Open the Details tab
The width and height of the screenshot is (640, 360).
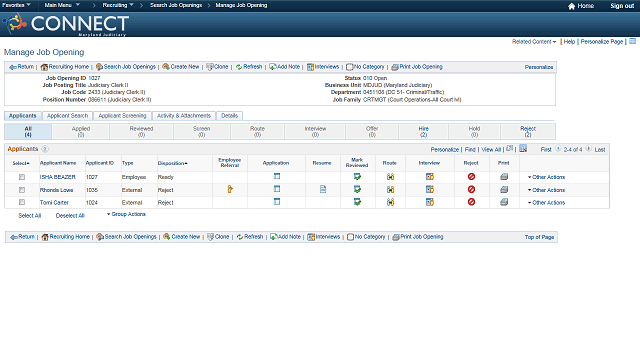coord(229,116)
